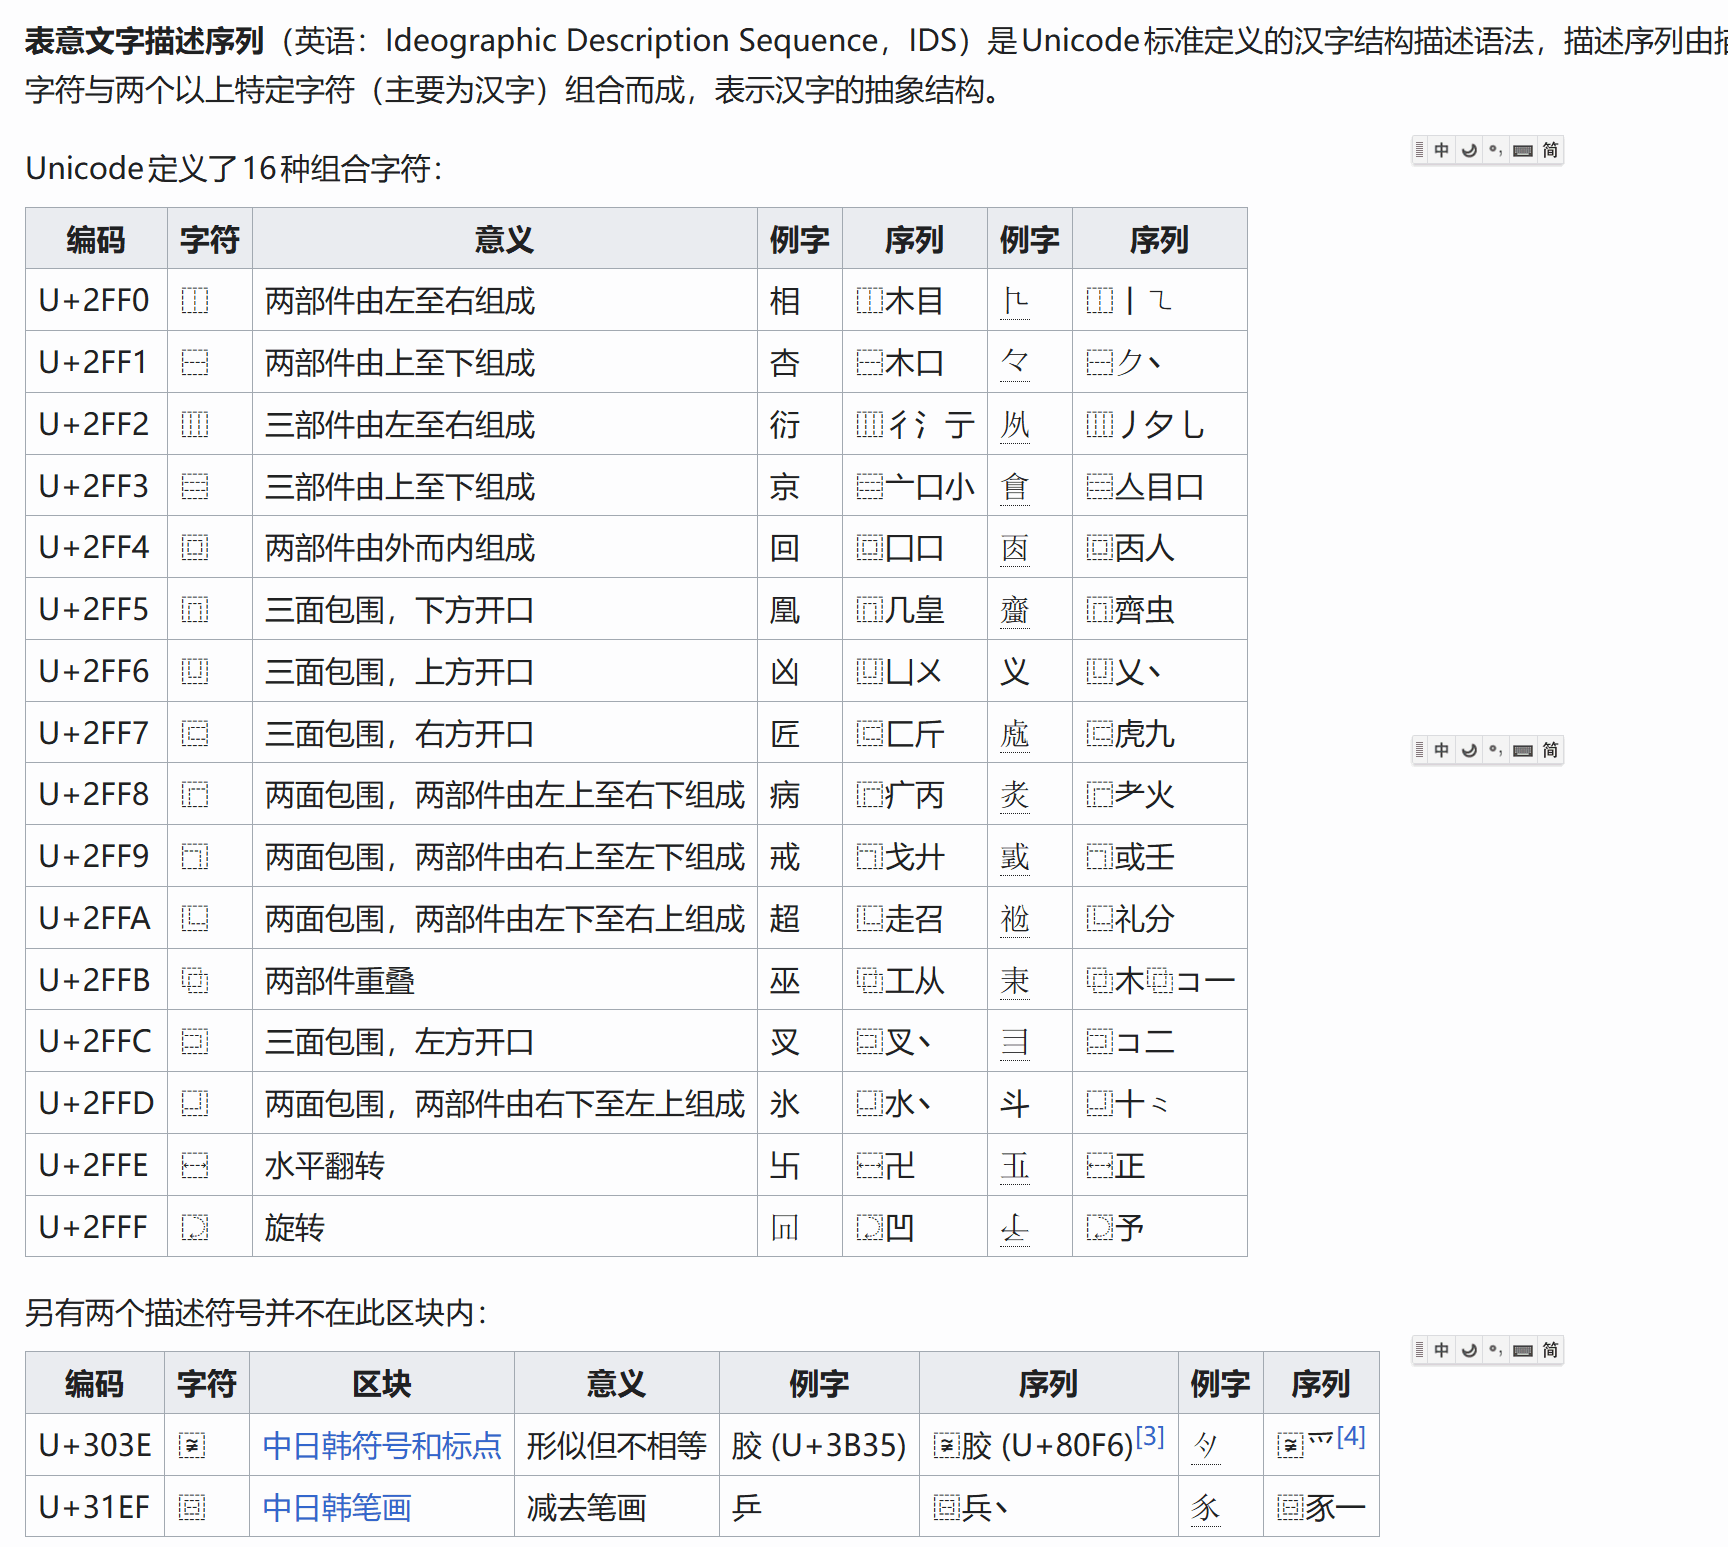Click the symbol in the U+2FFE row

tap(195, 1165)
